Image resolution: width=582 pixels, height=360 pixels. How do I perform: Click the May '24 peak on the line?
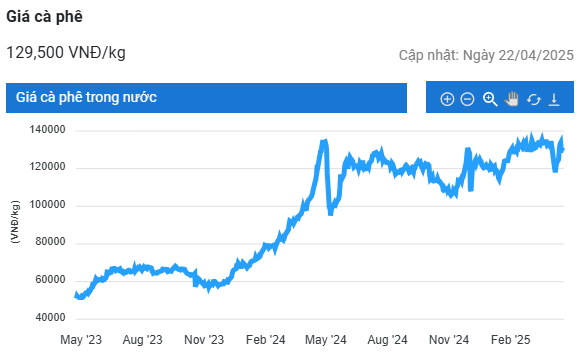click(324, 142)
